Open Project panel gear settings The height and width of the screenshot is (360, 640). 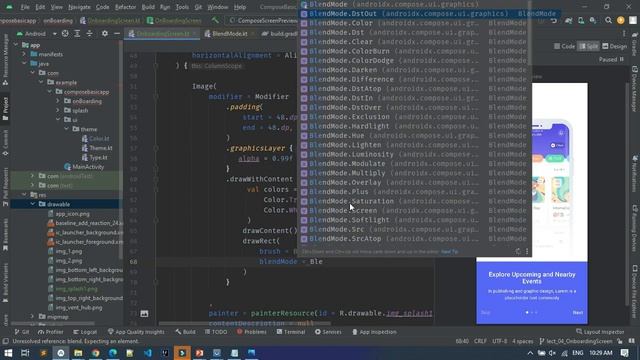click(105, 33)
